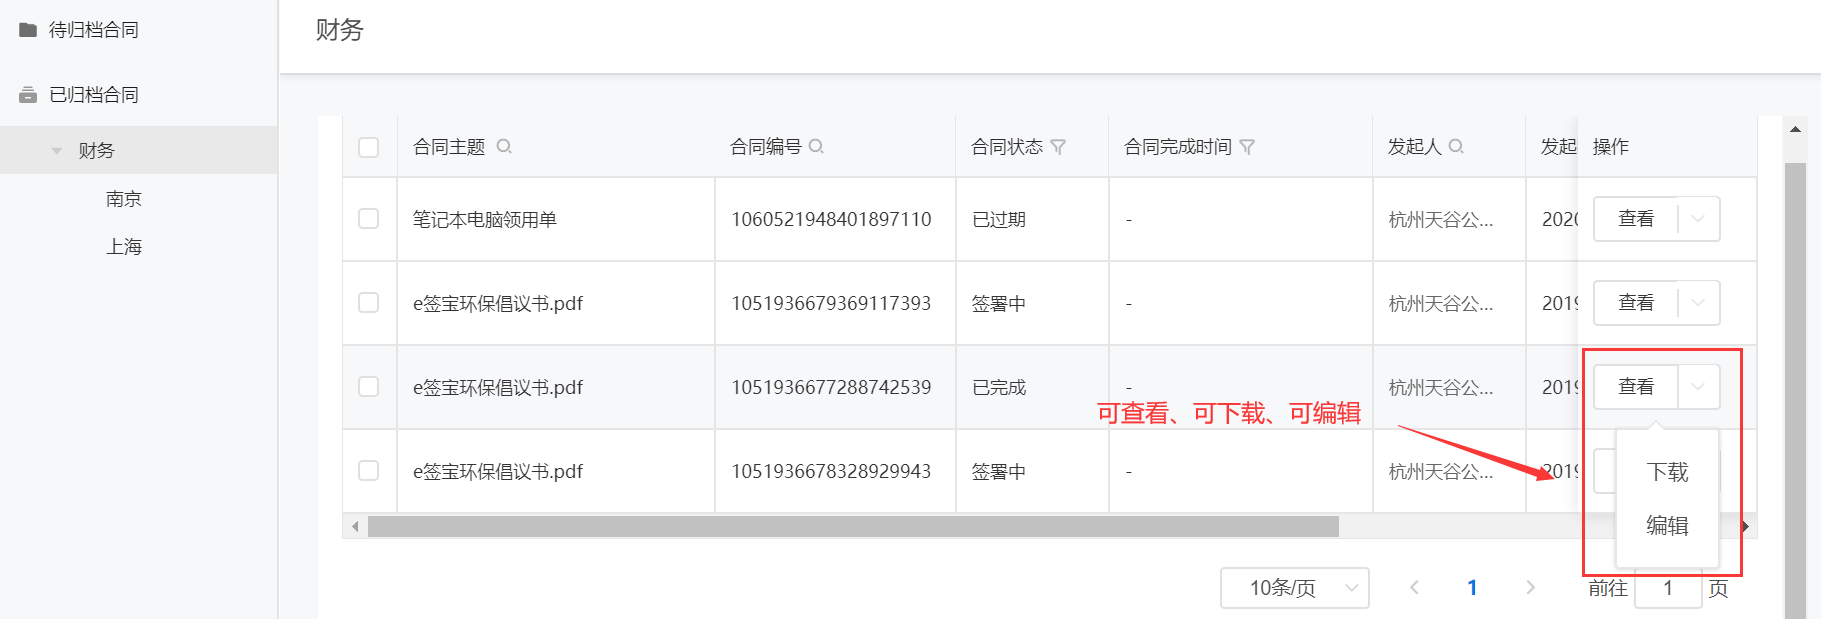1821x619 pixels.
Task: Check the row for contract 1051936678328929943
Action: pyautogui.click(x=369, y=471)
